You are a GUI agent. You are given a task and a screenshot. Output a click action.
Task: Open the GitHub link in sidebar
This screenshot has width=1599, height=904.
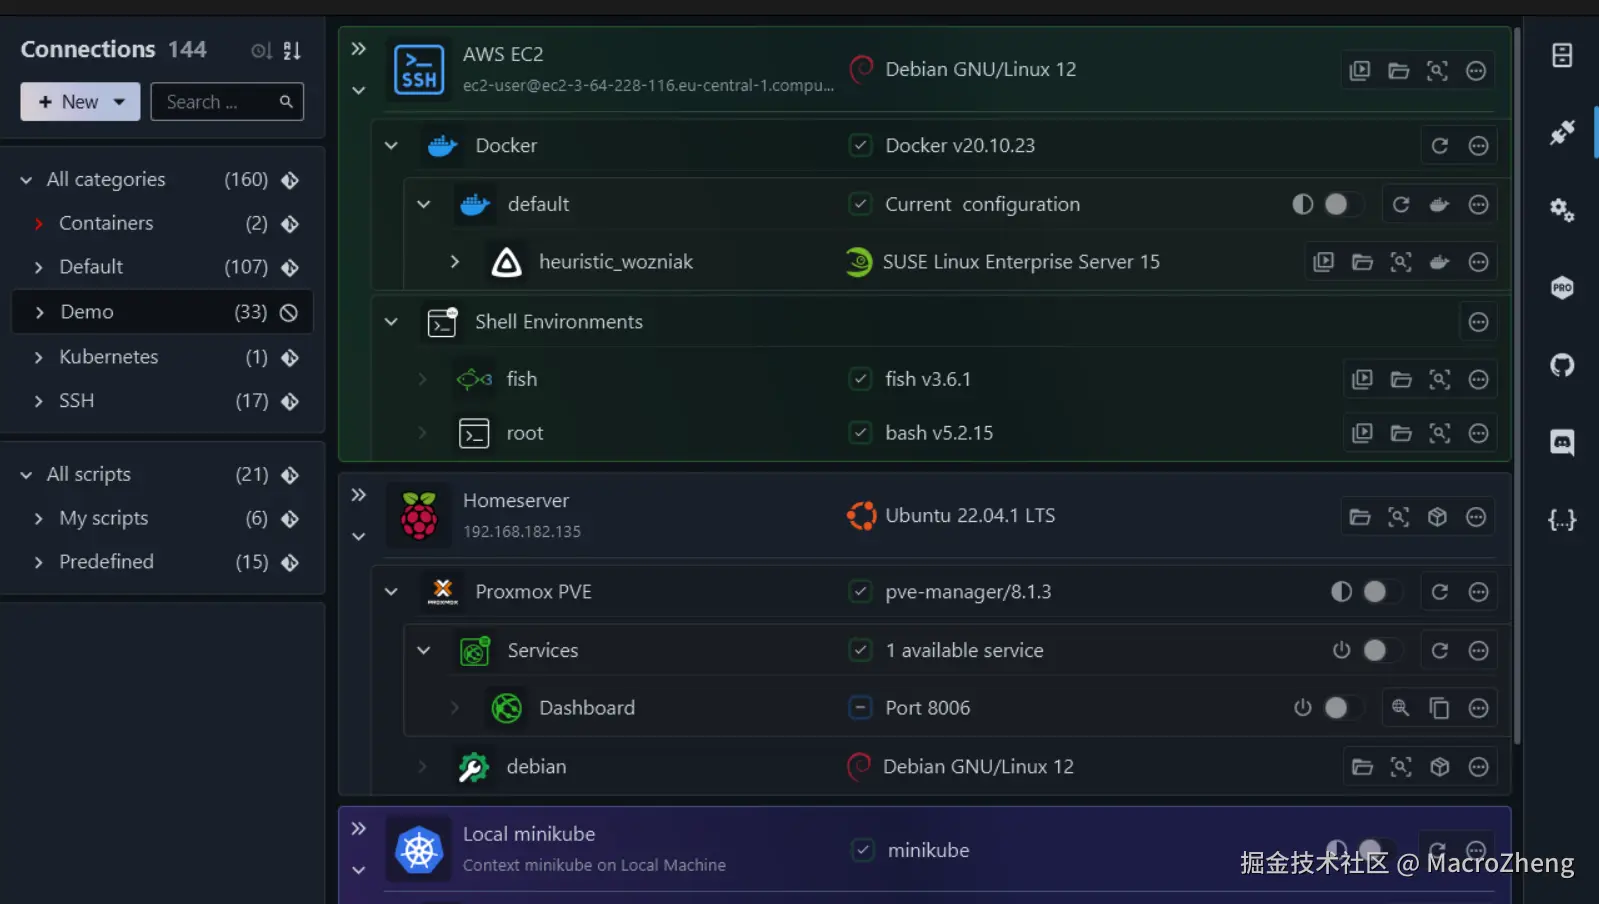tap(1562, 365)
